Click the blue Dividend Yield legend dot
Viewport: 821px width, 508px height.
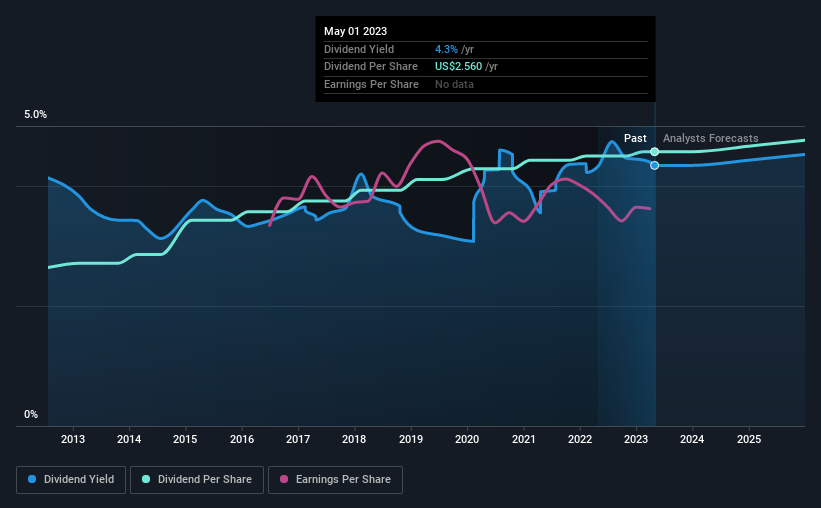tap(32, 479)
